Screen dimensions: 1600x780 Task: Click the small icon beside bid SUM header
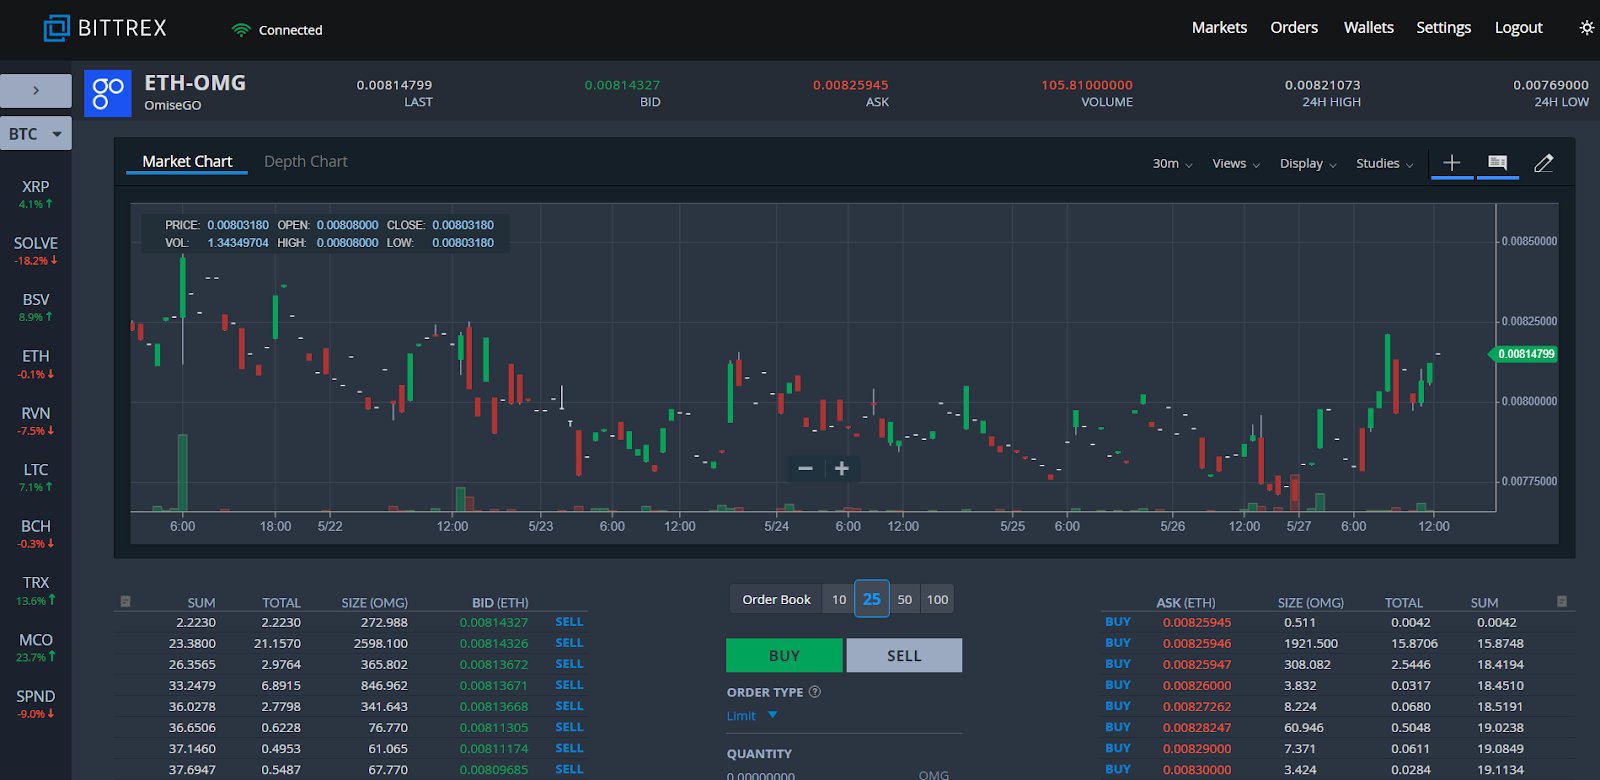(x=125, y=601)
